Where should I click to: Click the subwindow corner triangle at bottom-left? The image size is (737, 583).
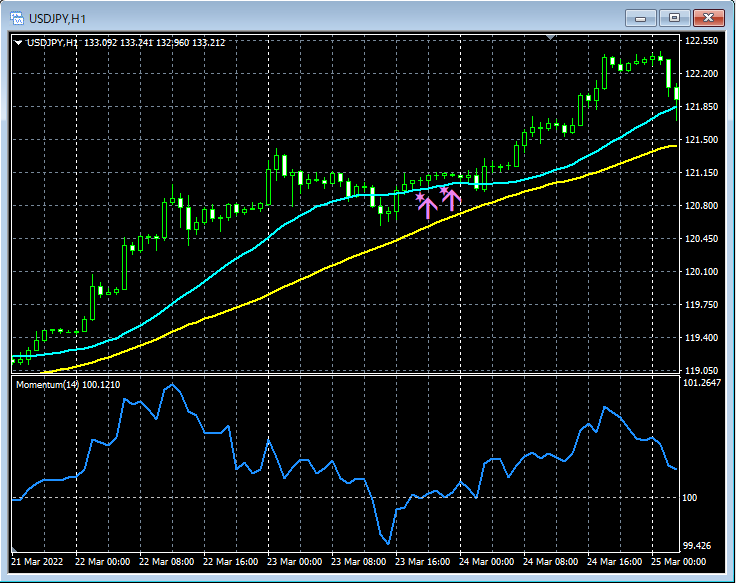14,549
